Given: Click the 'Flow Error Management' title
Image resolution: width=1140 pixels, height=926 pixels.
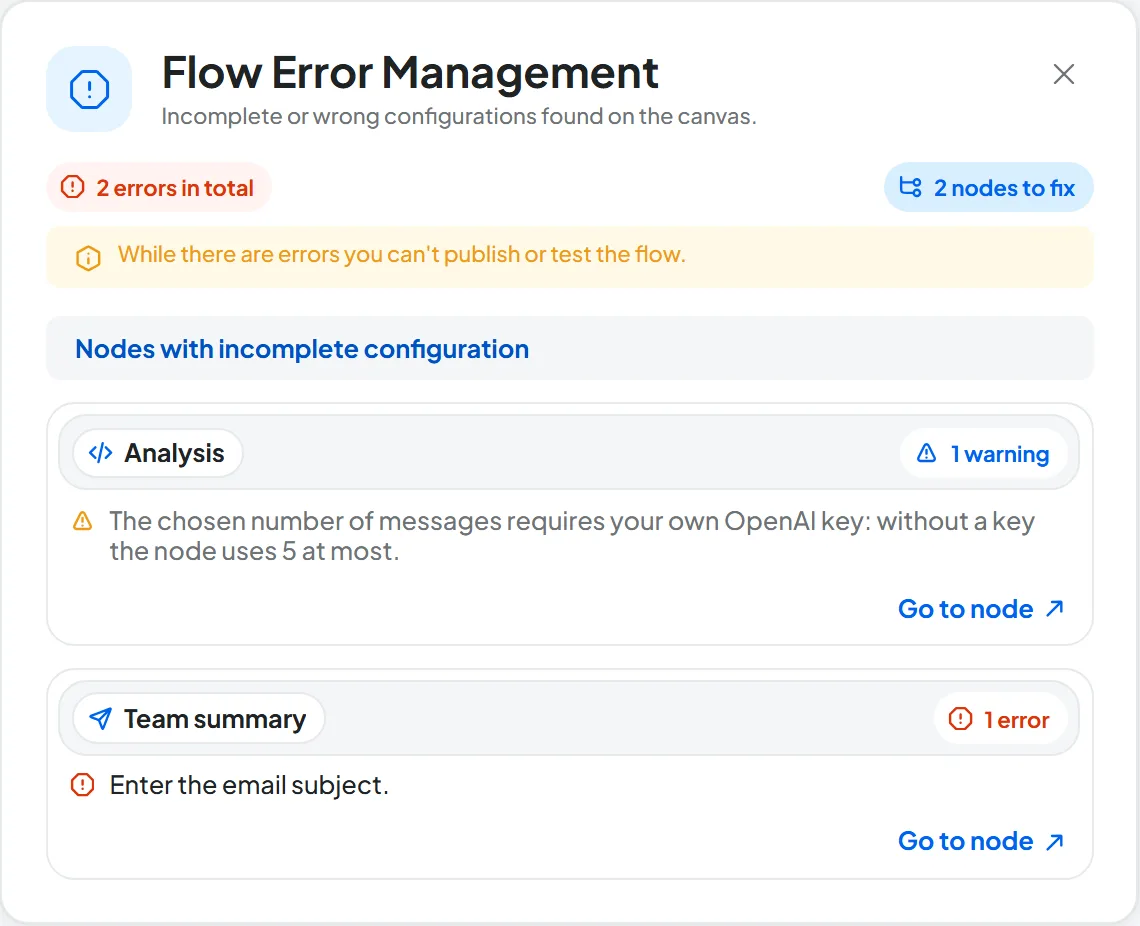Looking at the screenshot, I should (x=410, y=72).
